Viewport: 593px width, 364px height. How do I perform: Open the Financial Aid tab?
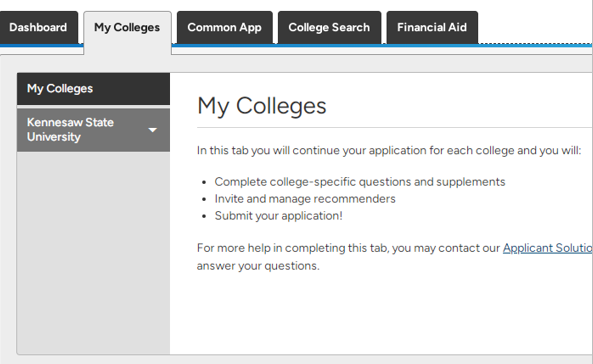[432, 28]
